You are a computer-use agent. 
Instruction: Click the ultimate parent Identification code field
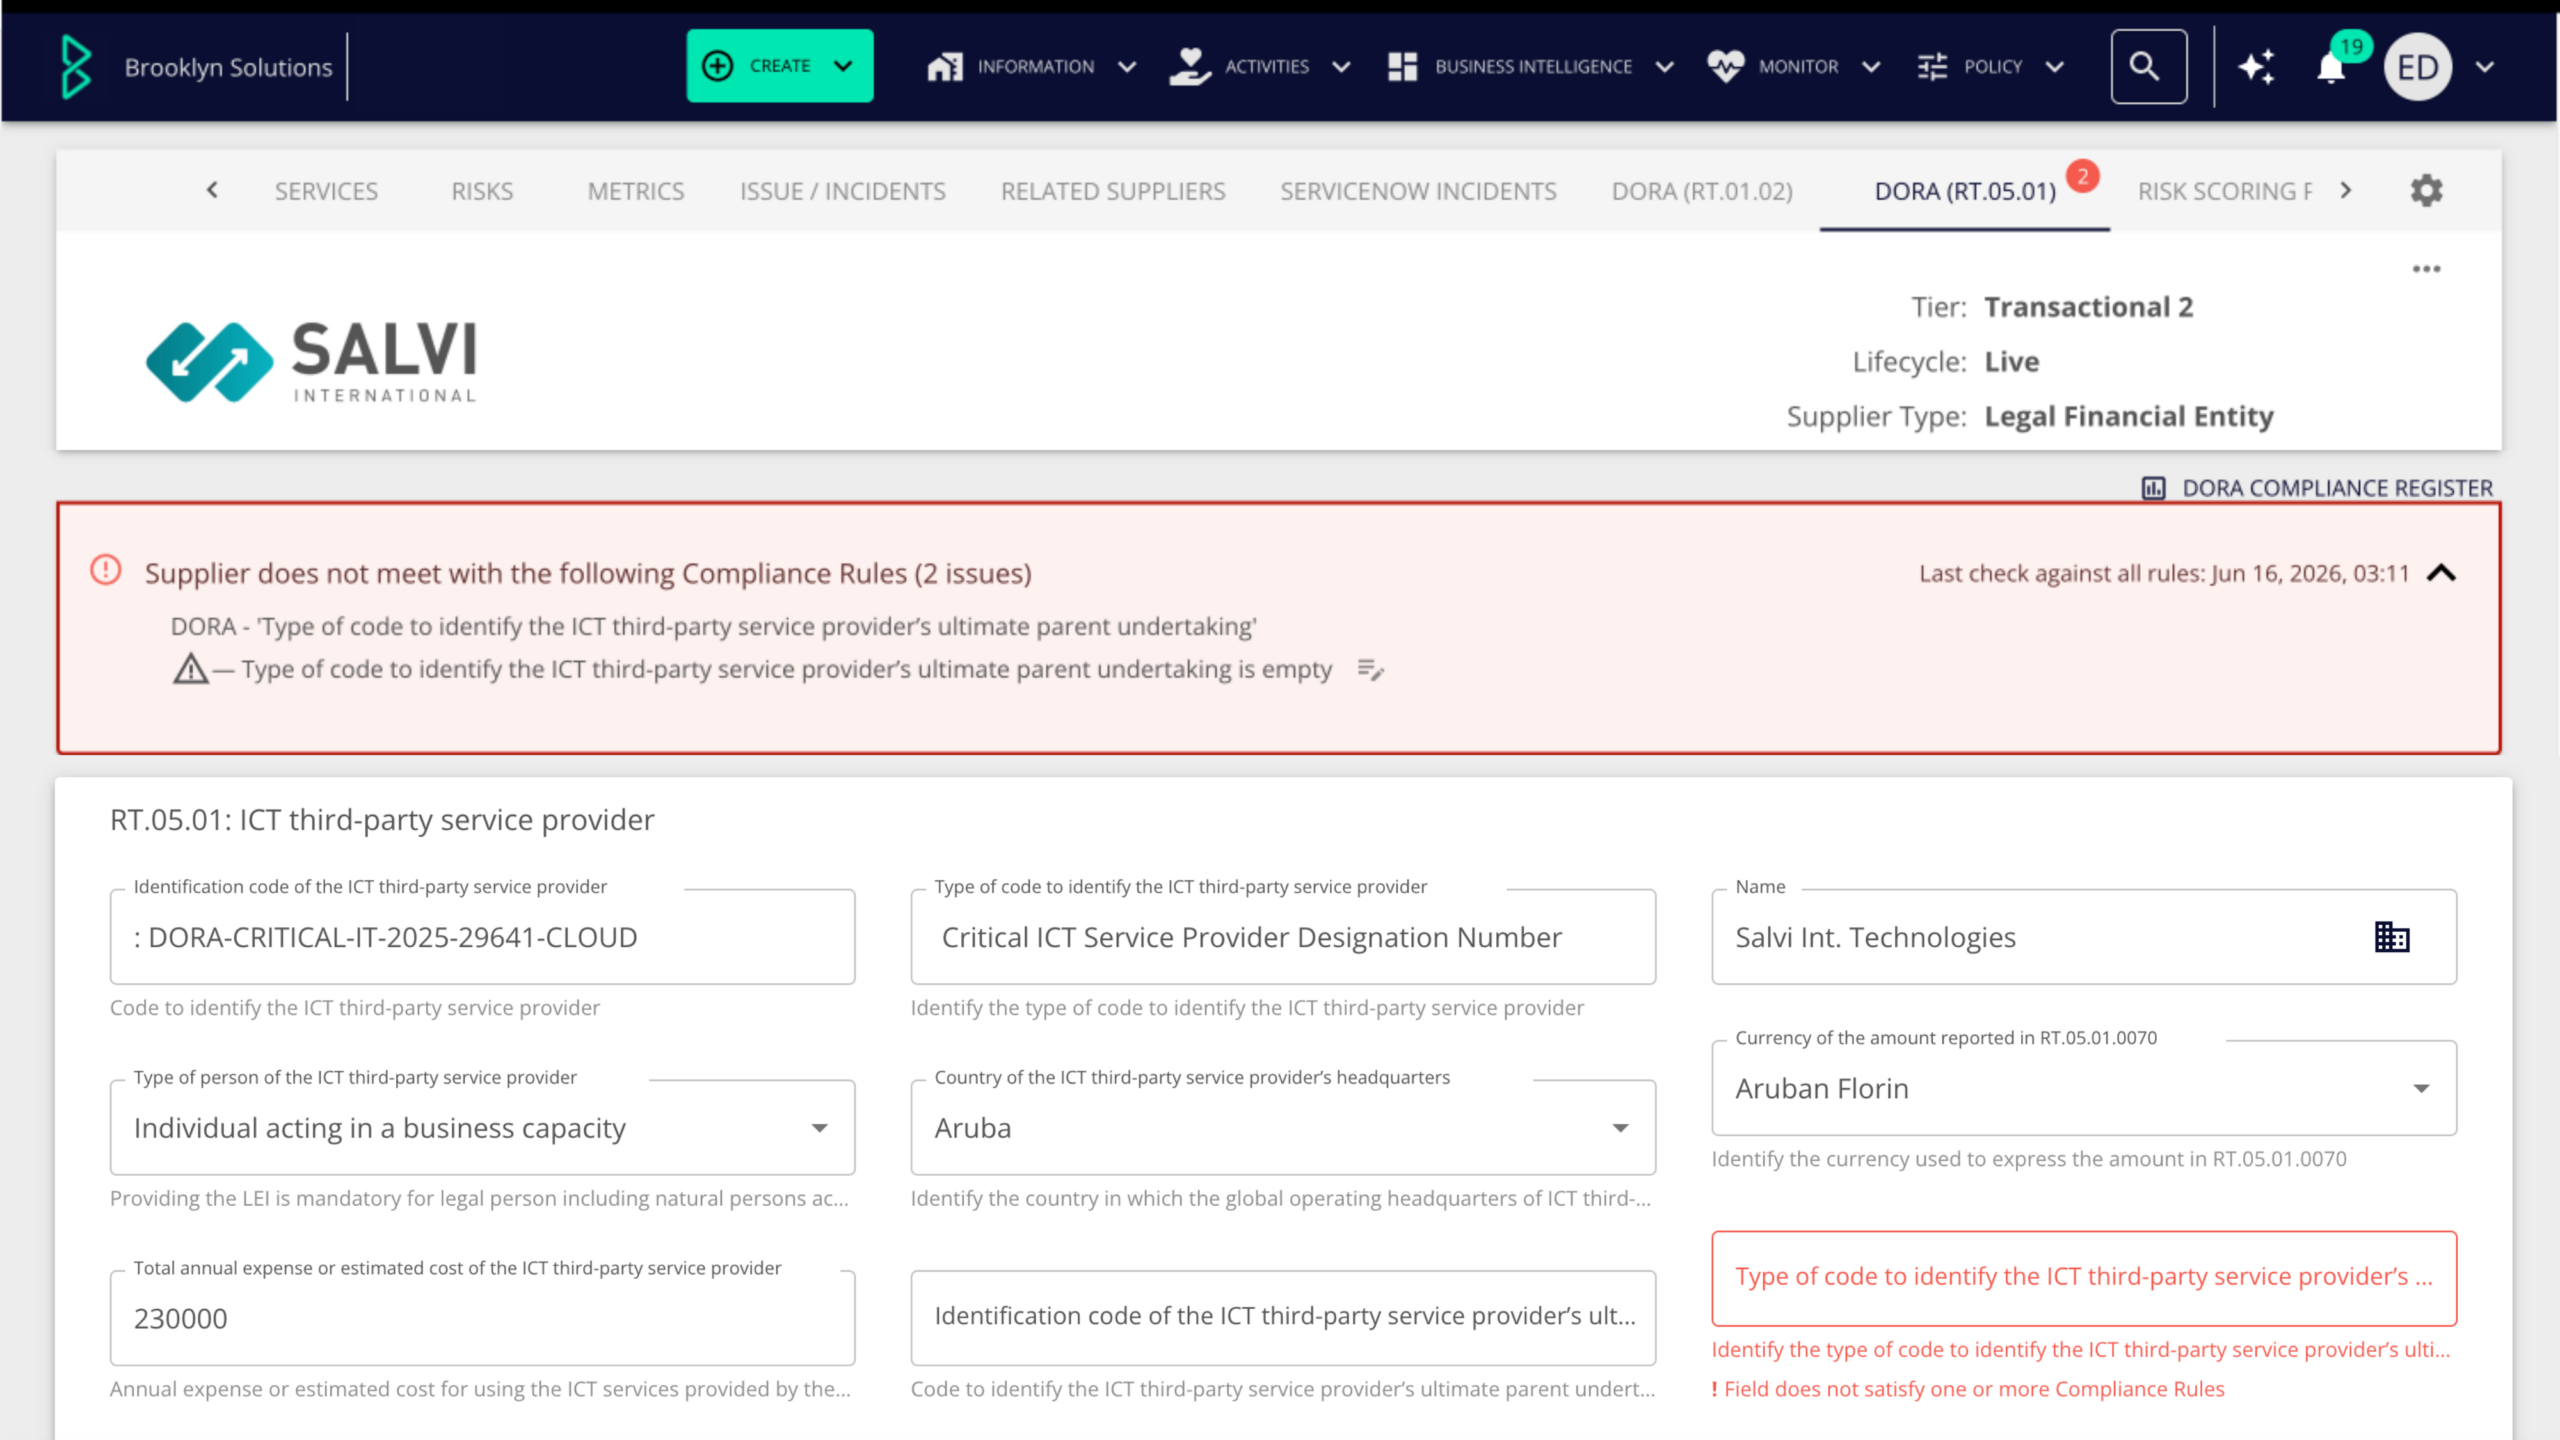[x=1283, y=1318]
